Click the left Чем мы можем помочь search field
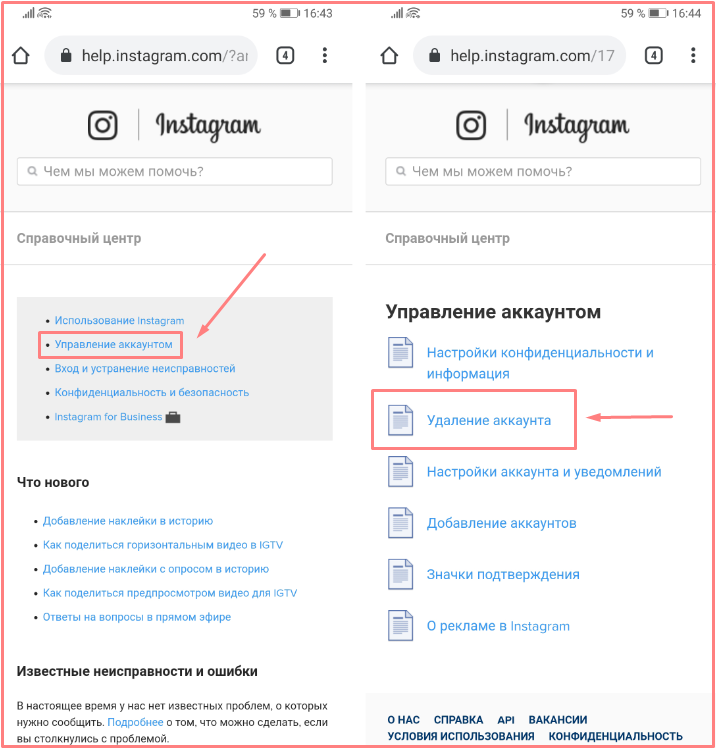Image resolution: width=716 pixels, height=749 pixels. [x=175, y=171]
